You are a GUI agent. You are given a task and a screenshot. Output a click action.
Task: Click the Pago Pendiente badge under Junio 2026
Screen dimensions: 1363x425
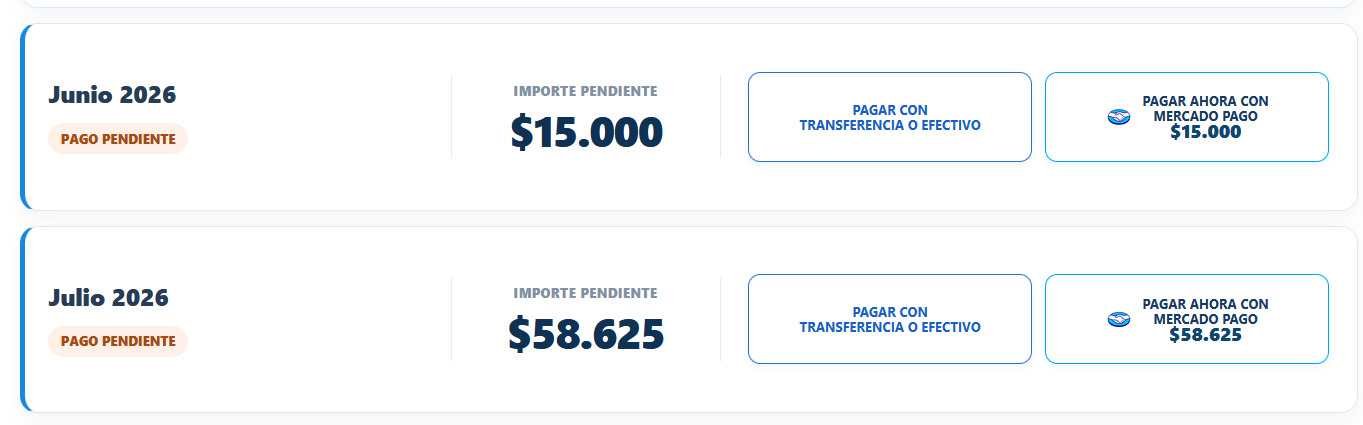118,139
